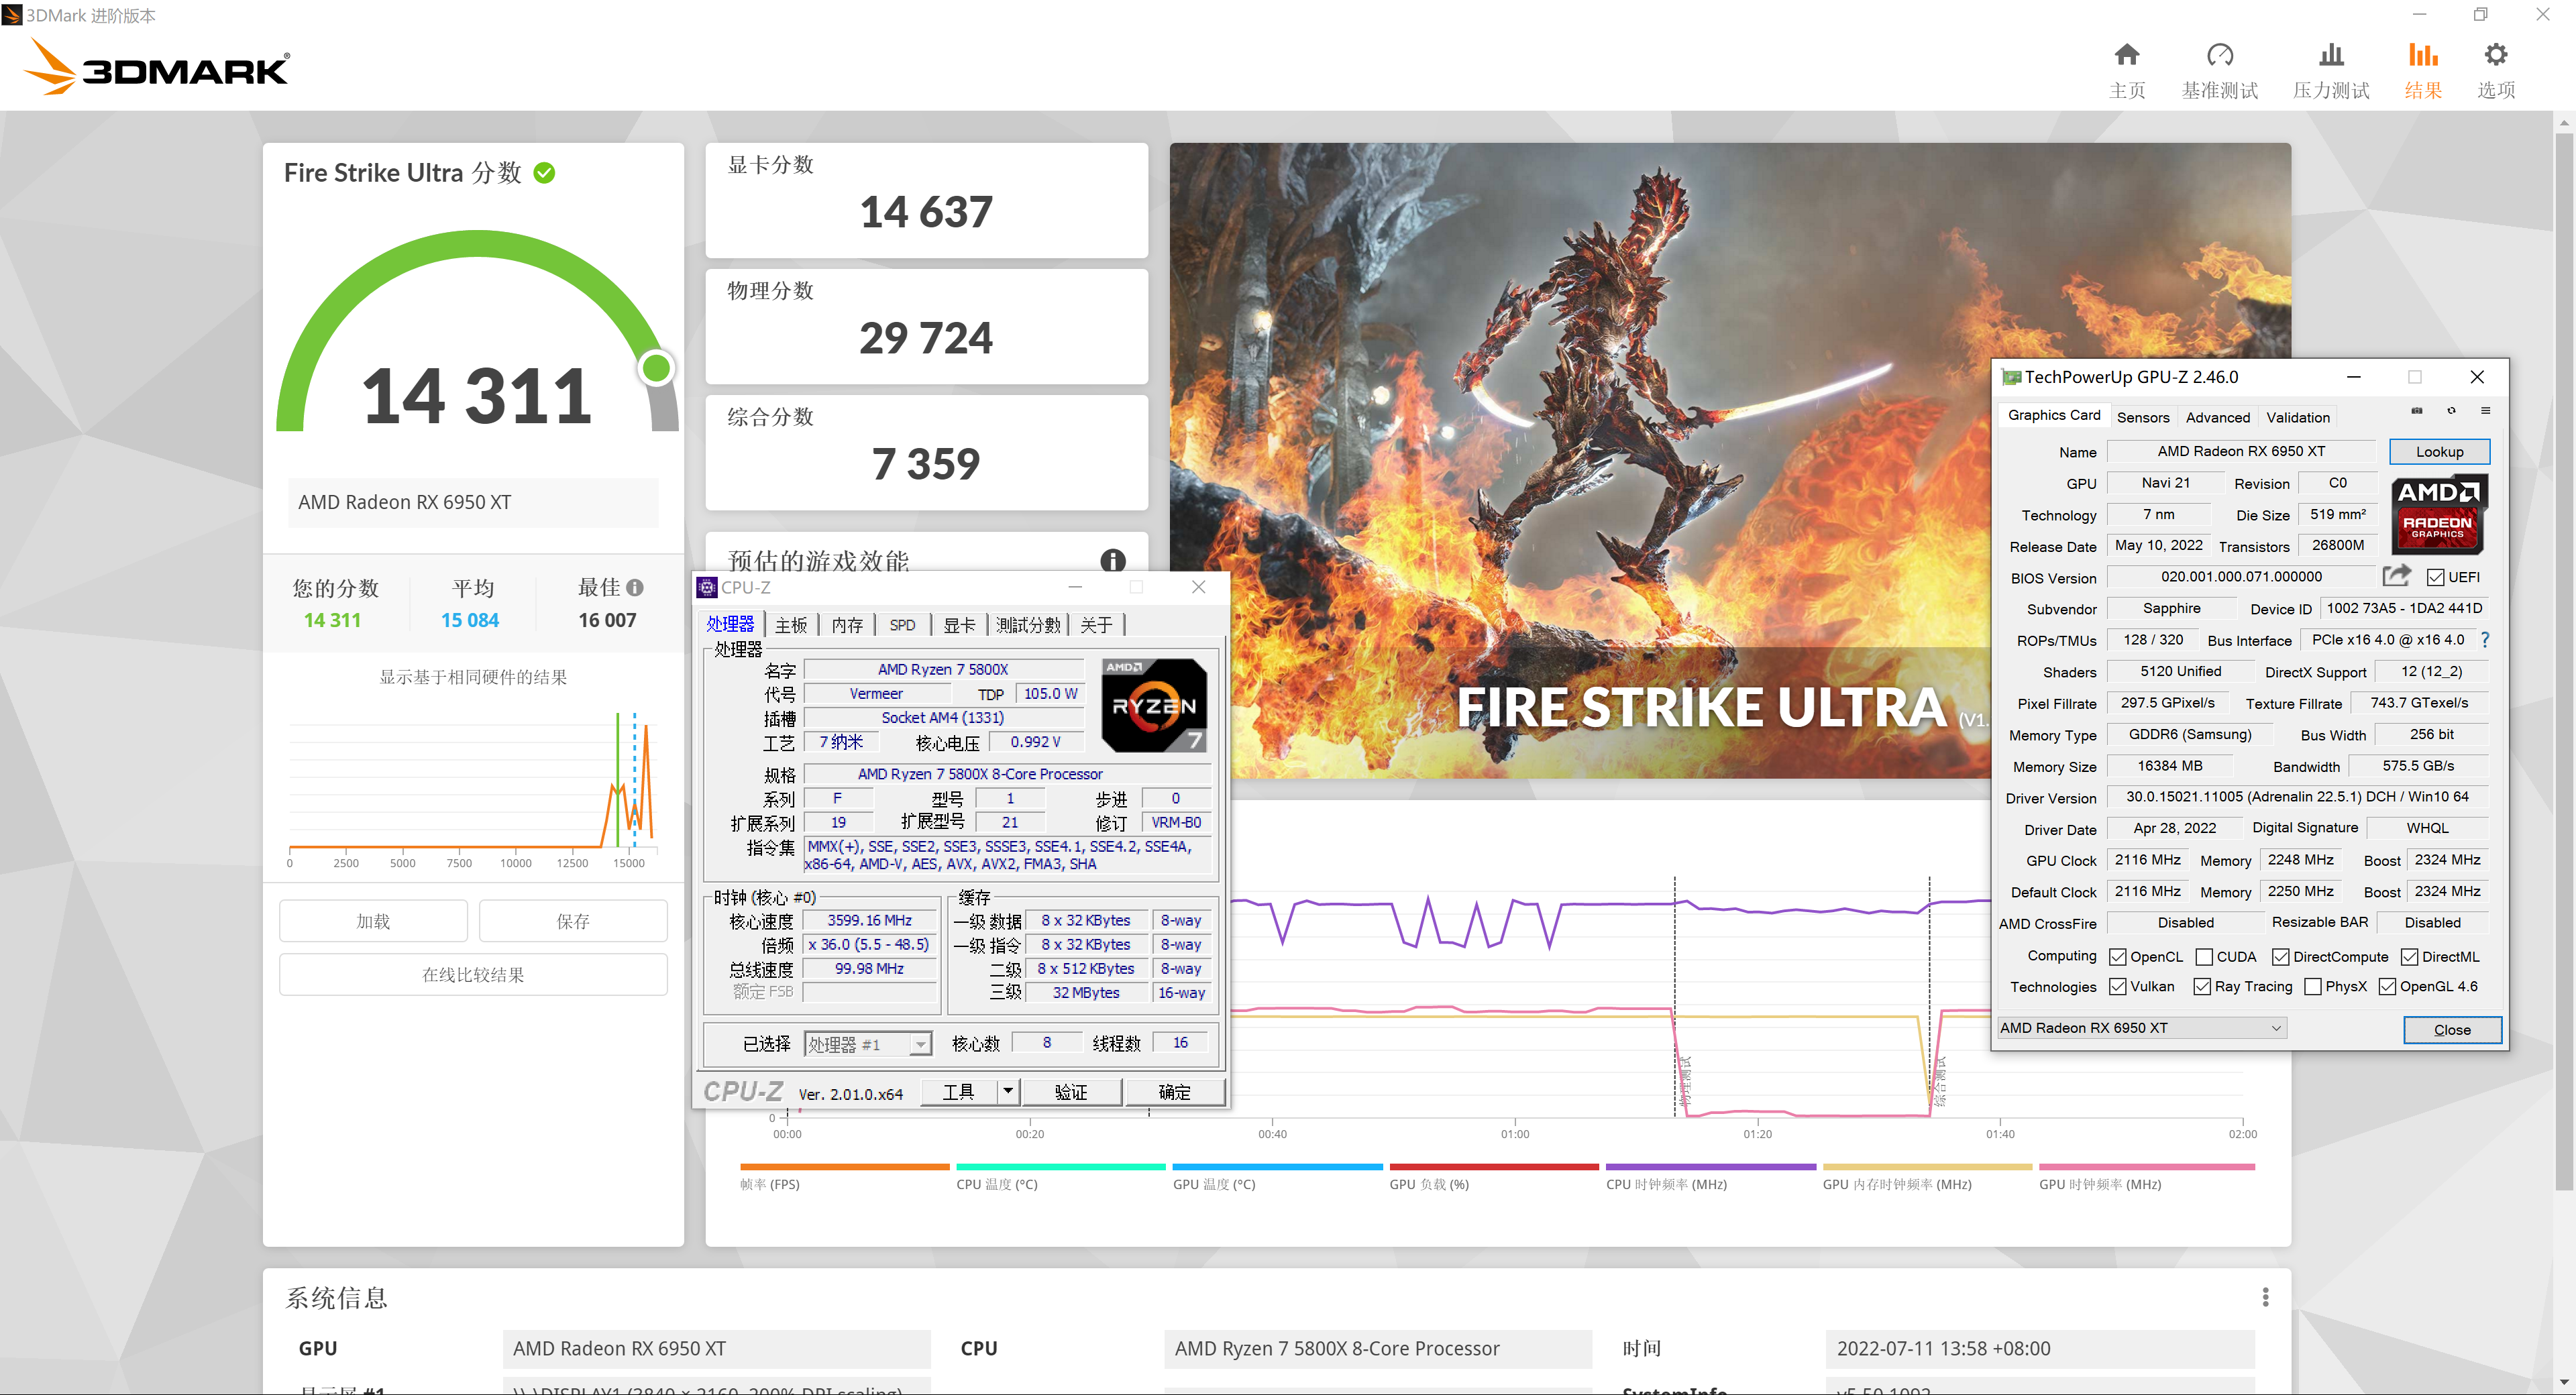Viewport: 2576px width, 1395px height.
Task: Click the GPU field AMD Radeon RX 6950 XT in 系统信息
Action: pos(716,1348)
